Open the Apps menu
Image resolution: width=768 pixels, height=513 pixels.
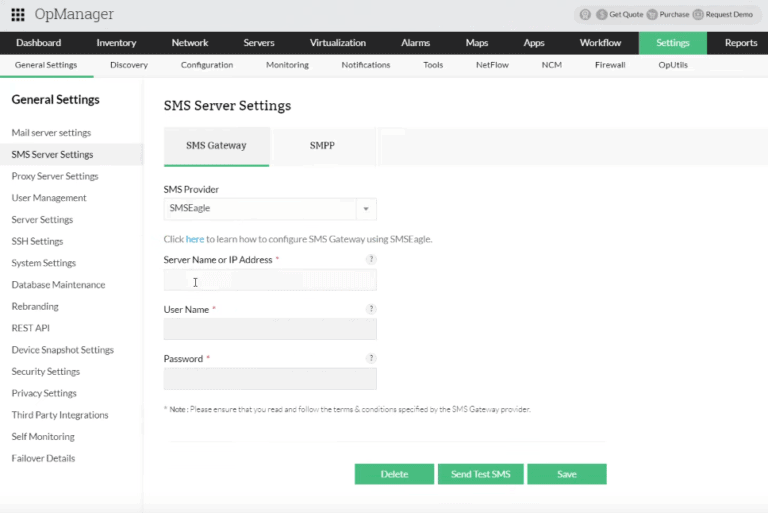pos(533,43)
